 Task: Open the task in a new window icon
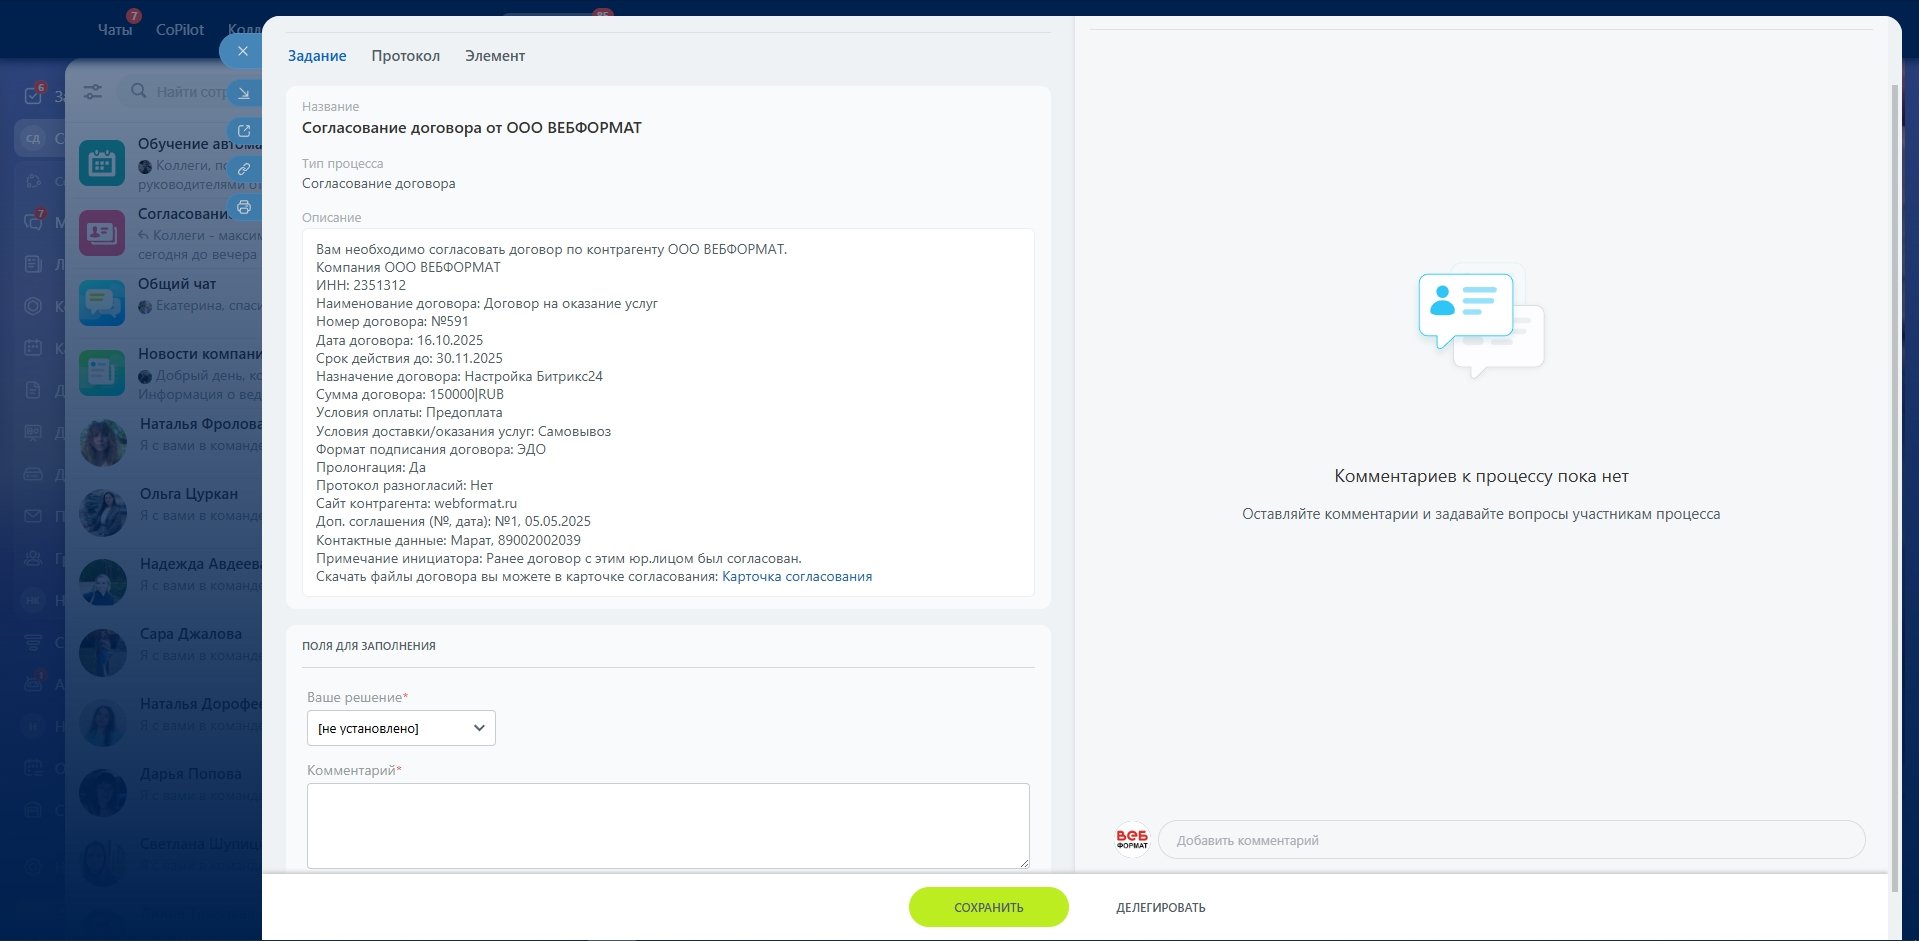click(x=243, y=131)
